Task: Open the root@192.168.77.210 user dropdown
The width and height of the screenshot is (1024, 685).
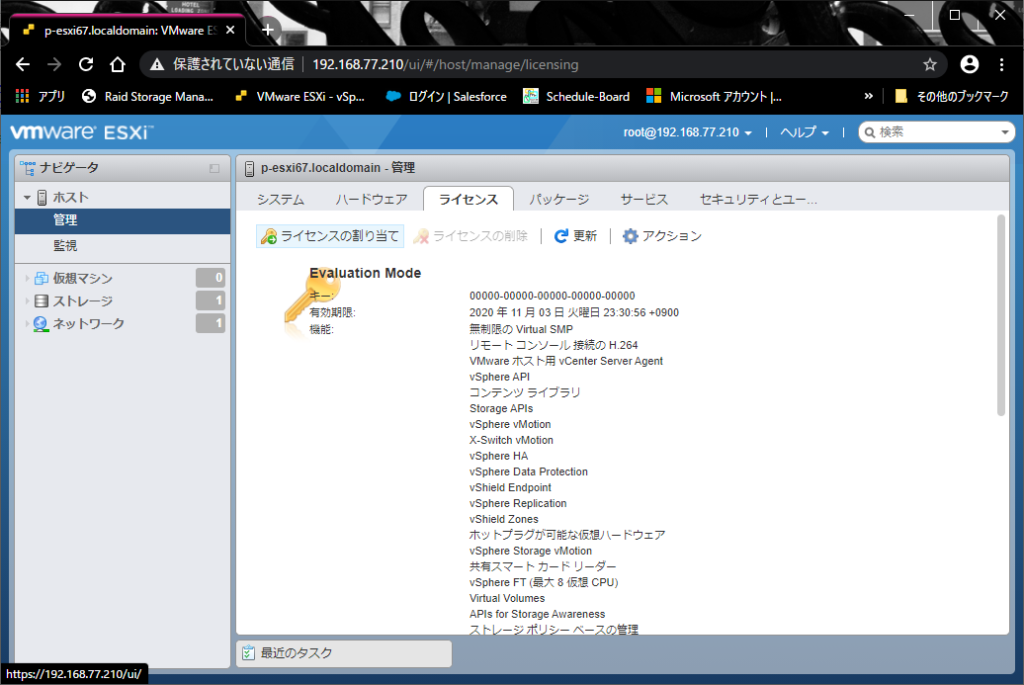Action: click(x=687, y=133)
